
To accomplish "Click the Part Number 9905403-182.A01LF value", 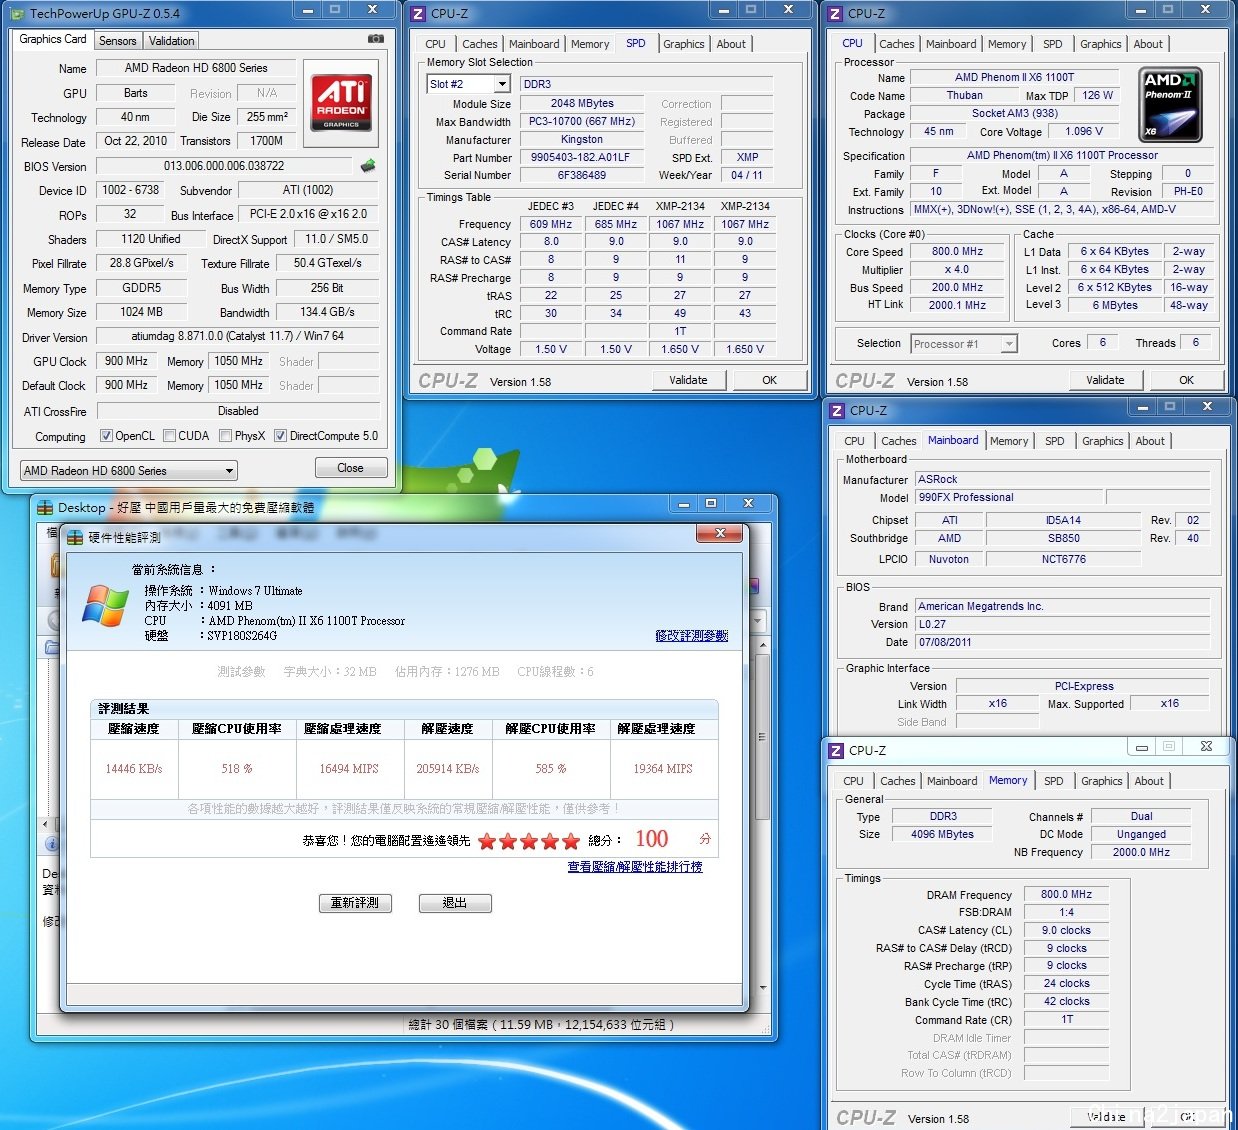I will (580, 158).
